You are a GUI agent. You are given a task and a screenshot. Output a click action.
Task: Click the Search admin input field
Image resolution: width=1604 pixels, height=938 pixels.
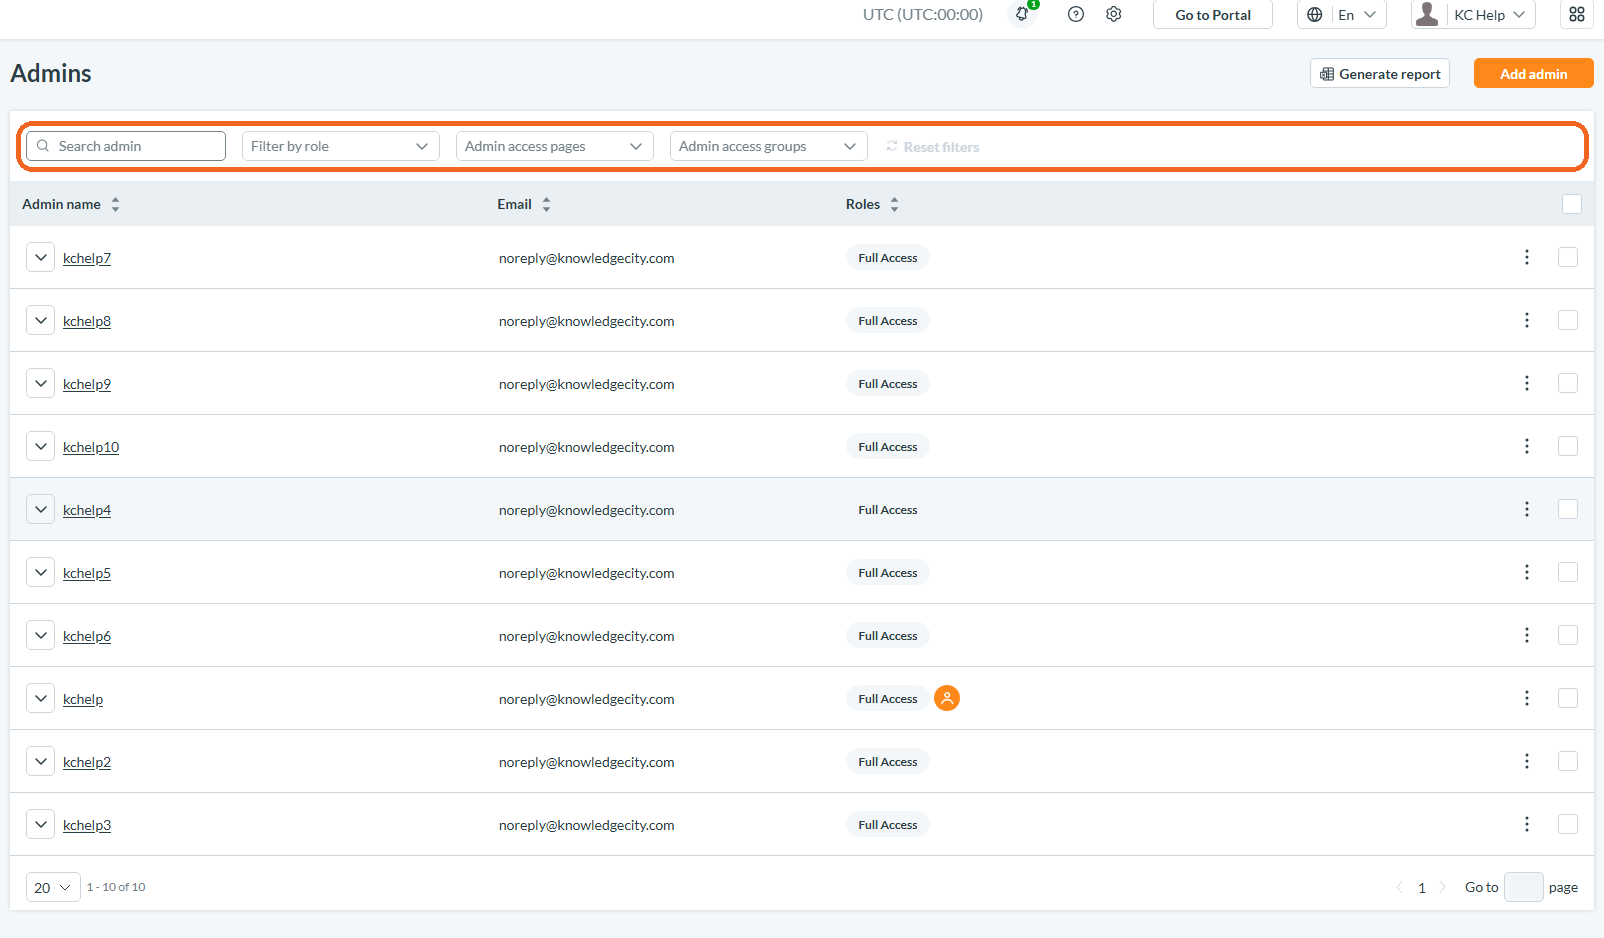coord(126,146)
